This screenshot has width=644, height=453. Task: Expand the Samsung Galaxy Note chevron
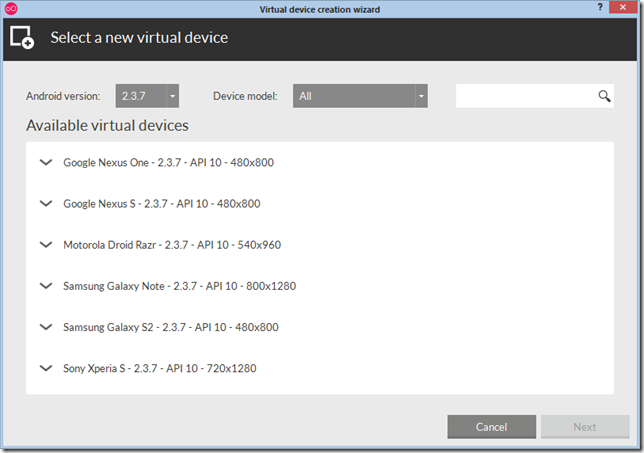click(x=46, y=285)
